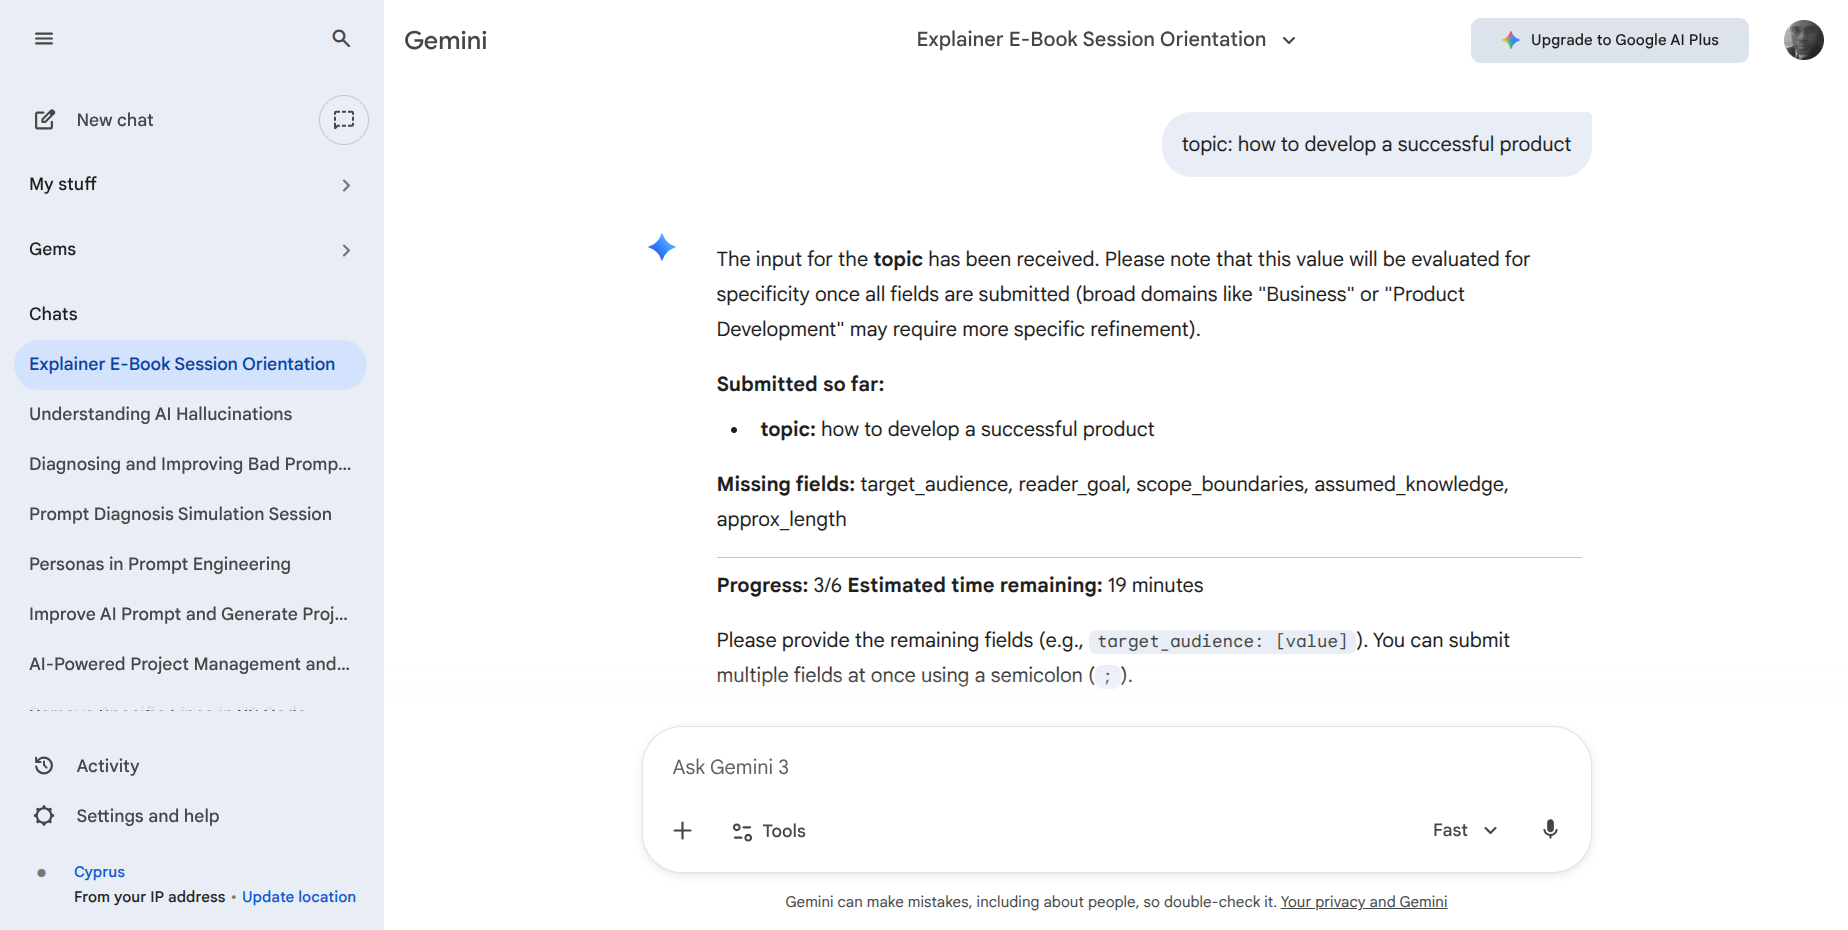The height and width of the screenshot is (930, 1848).
Task: Open the sidebar hamburger menu
Action: point(44,38)
